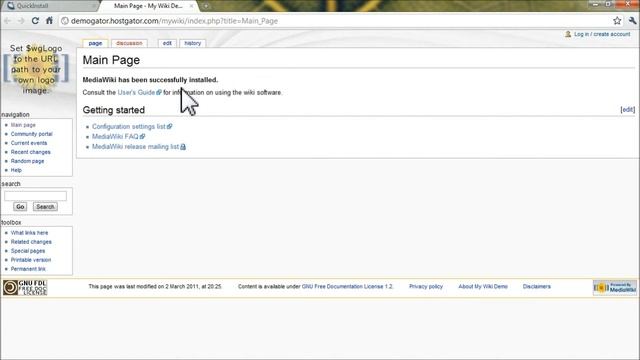Open a Random page

coord(27,161)
